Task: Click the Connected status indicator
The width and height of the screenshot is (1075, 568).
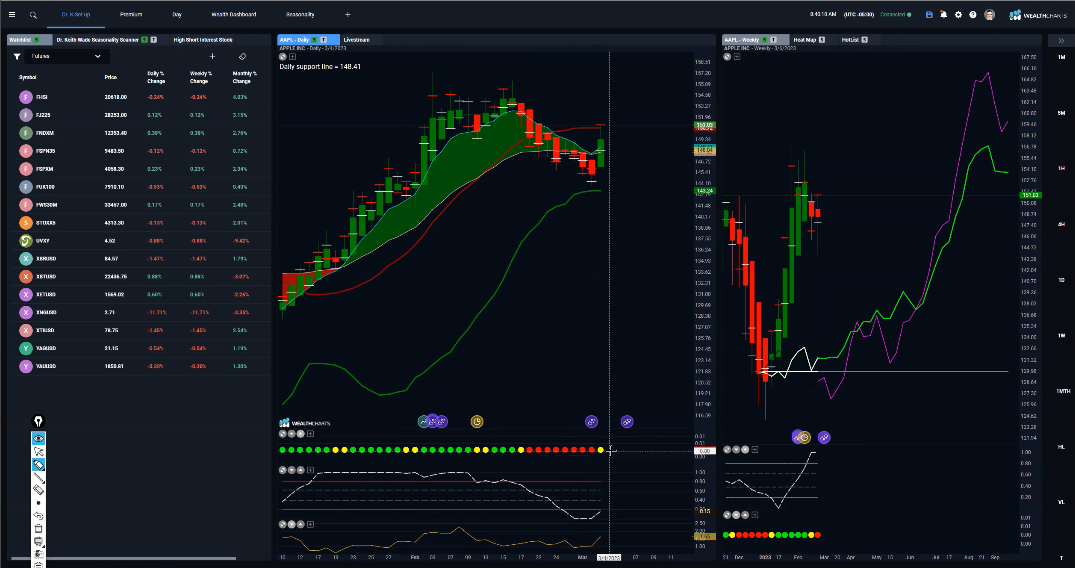Action: [896, 14]
